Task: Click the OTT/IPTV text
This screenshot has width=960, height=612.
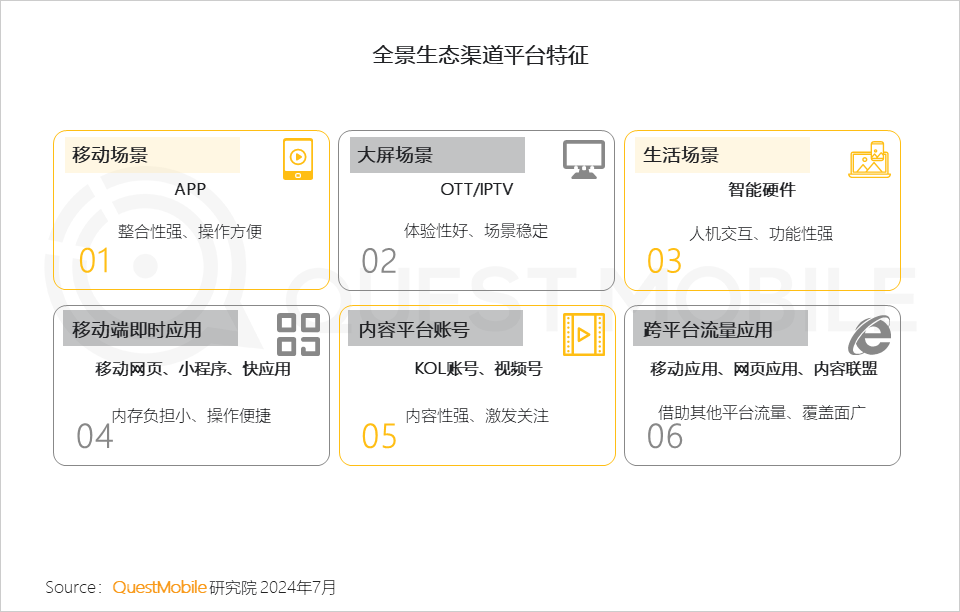Action: [476, 189]
